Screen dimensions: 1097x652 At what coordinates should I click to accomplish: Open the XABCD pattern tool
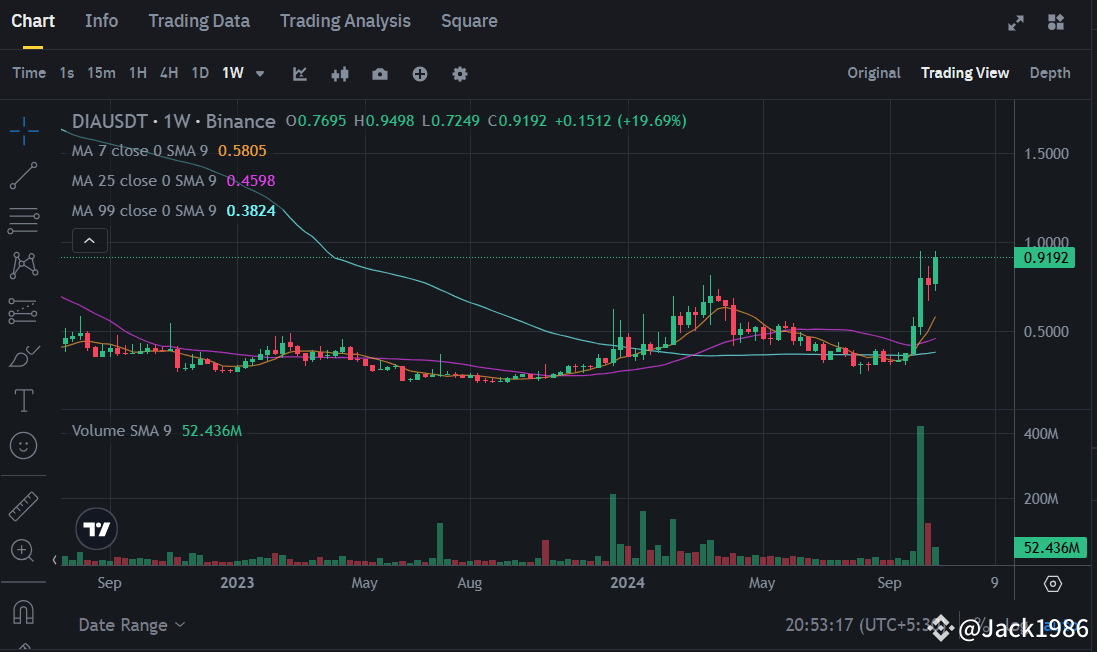pos(24,264)
